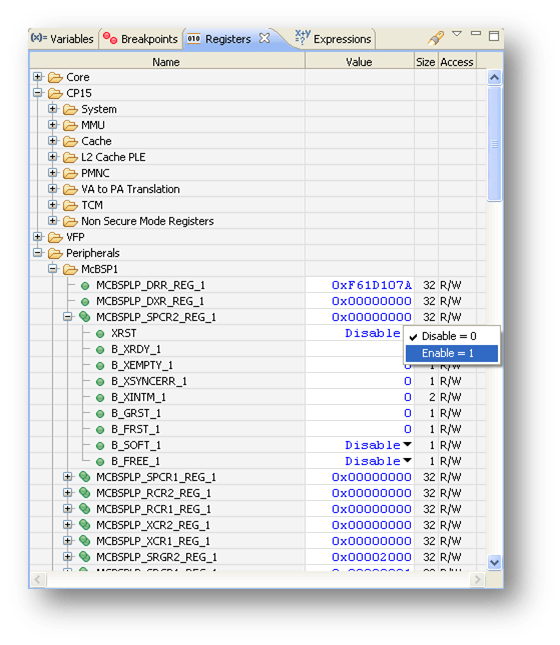Click the McBSP1 folder icon

pyautogui.click(x=70, y=269)
